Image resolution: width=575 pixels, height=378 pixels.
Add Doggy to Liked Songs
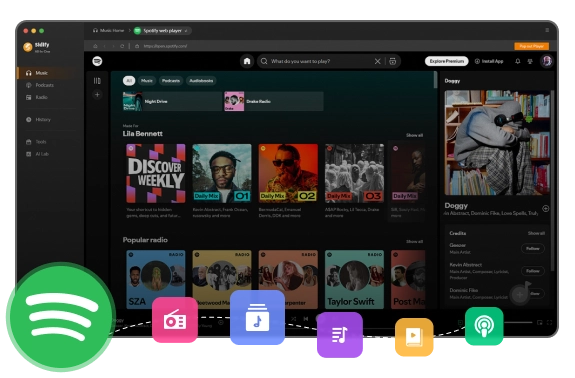point(546,209)
